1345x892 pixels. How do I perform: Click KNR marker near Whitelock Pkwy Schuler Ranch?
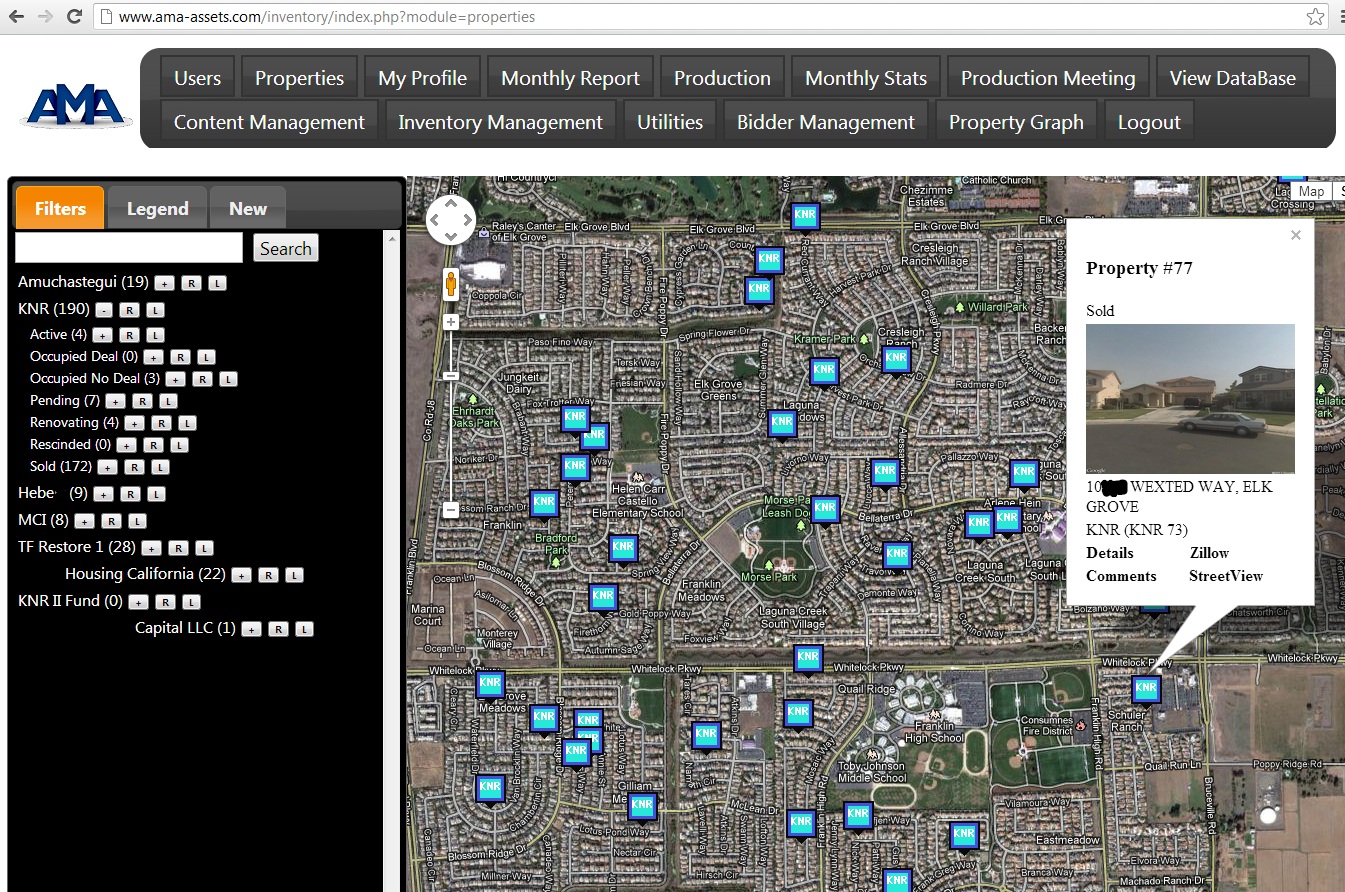1146,689
